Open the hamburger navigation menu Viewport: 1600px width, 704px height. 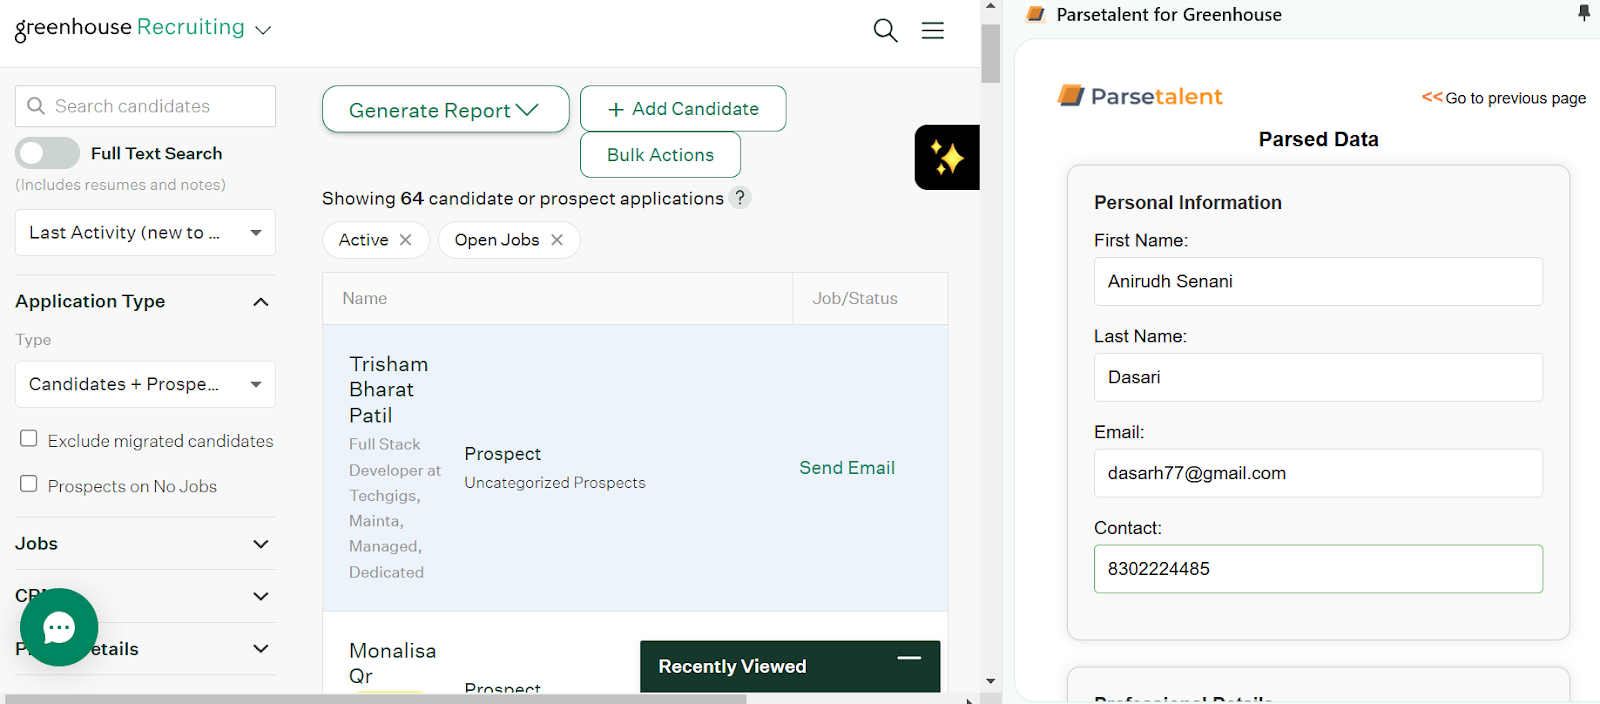[x=933, y=30]
